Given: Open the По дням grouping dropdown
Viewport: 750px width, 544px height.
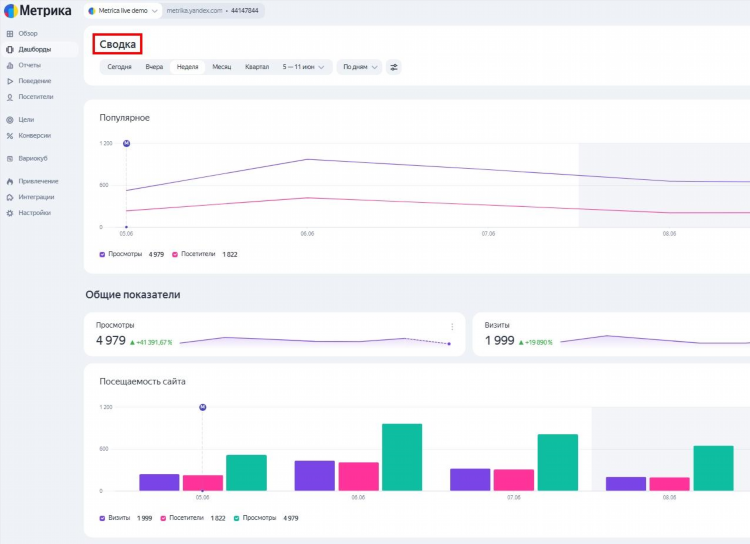Looking at the screenshot, I should click(x=360, y=67).
